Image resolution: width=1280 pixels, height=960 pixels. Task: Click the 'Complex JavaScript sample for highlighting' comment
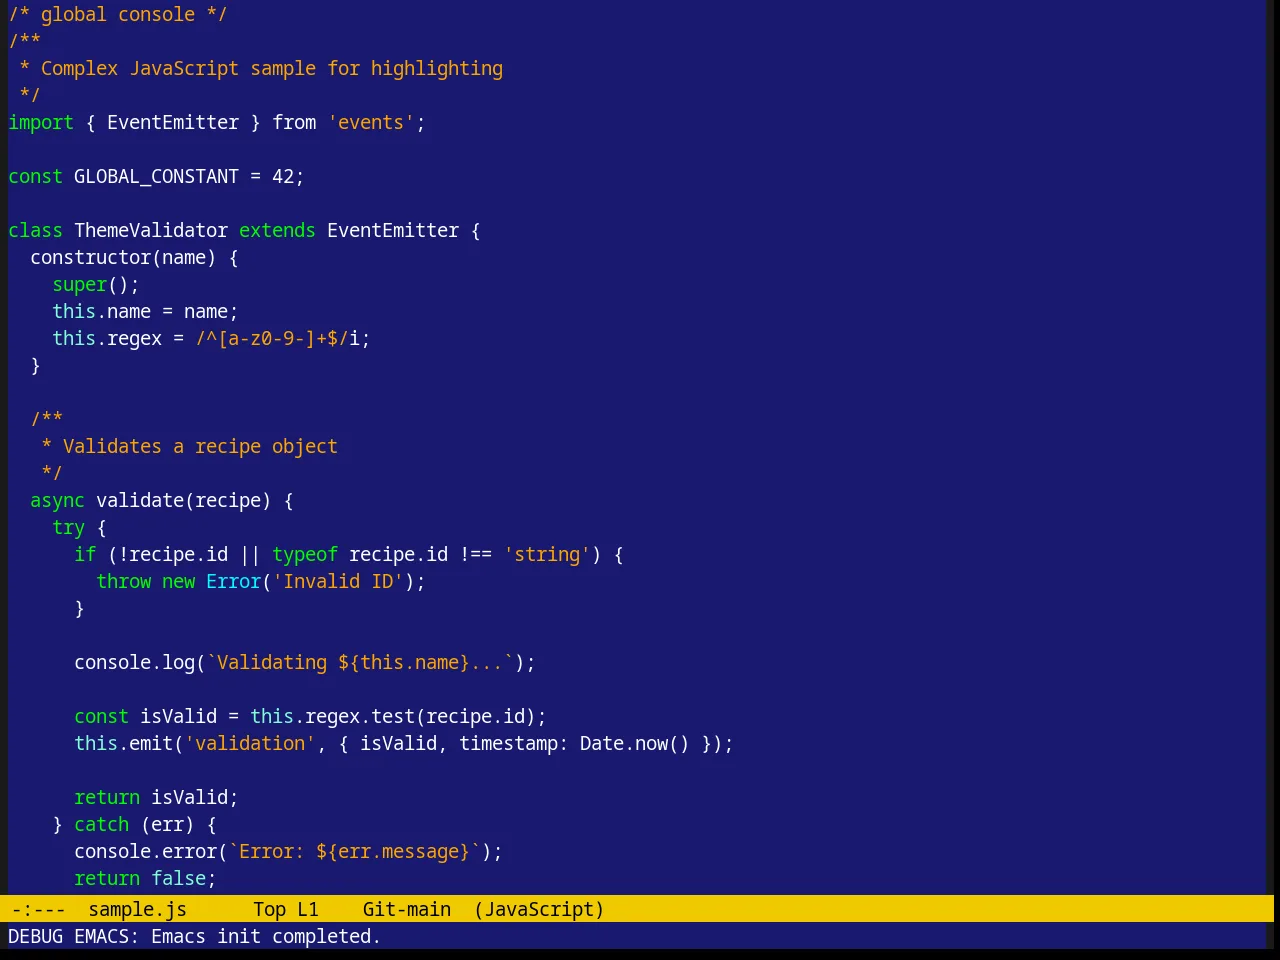[x=272, y=68]
